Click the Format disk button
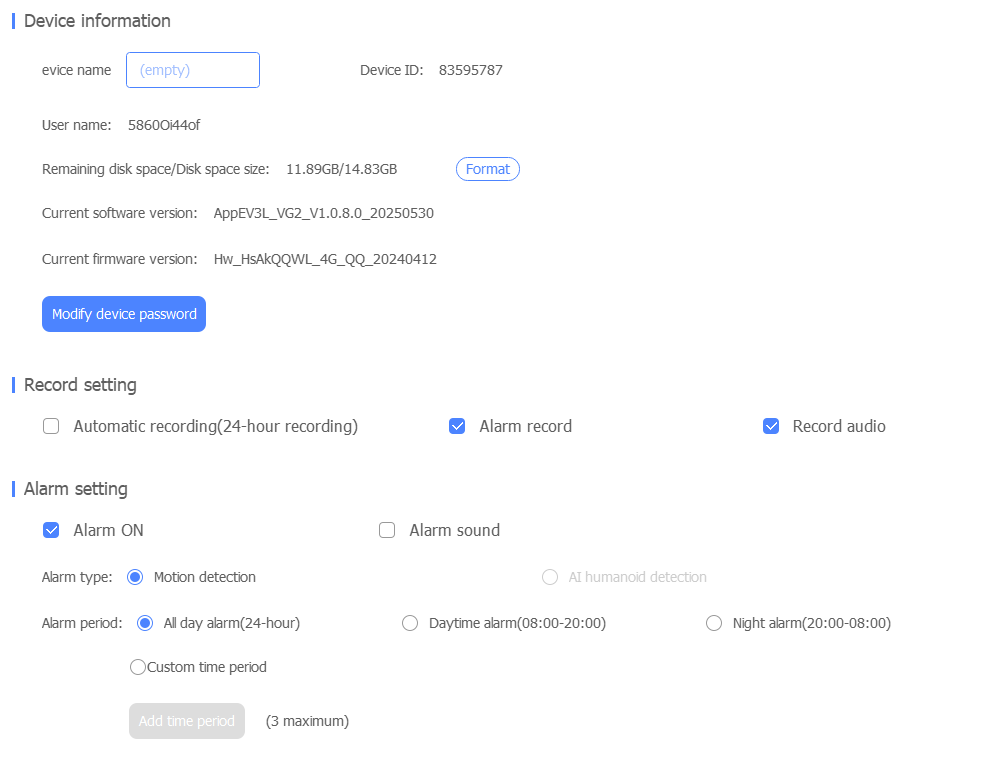The height and width of the screenshot is (776, 995). tap(487, 169)
